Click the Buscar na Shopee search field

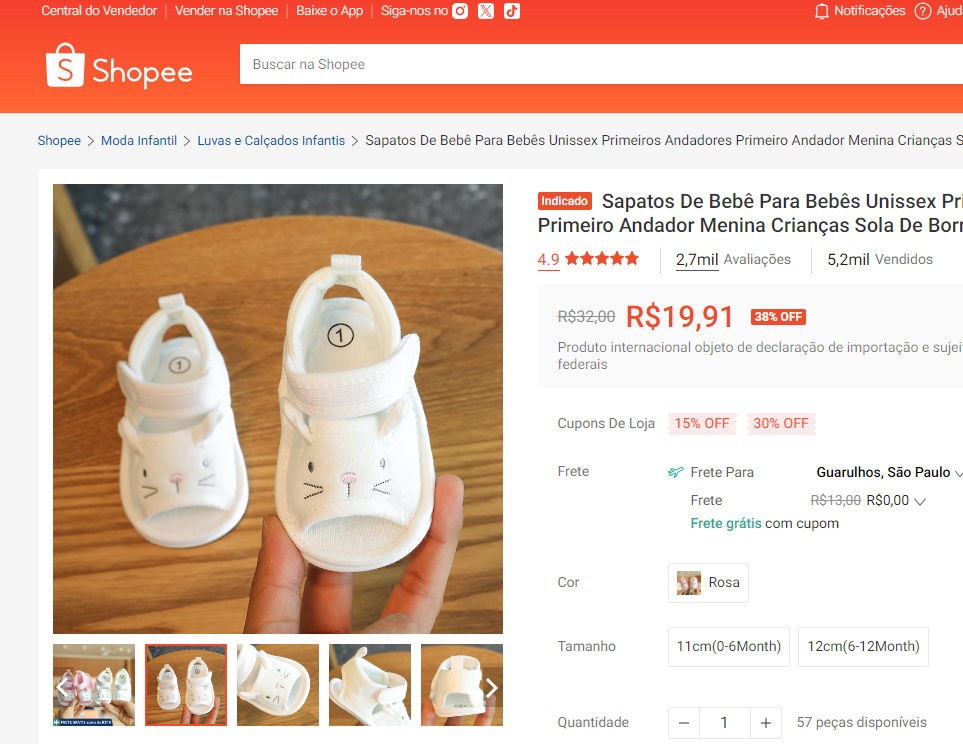(x=600, y=65)
